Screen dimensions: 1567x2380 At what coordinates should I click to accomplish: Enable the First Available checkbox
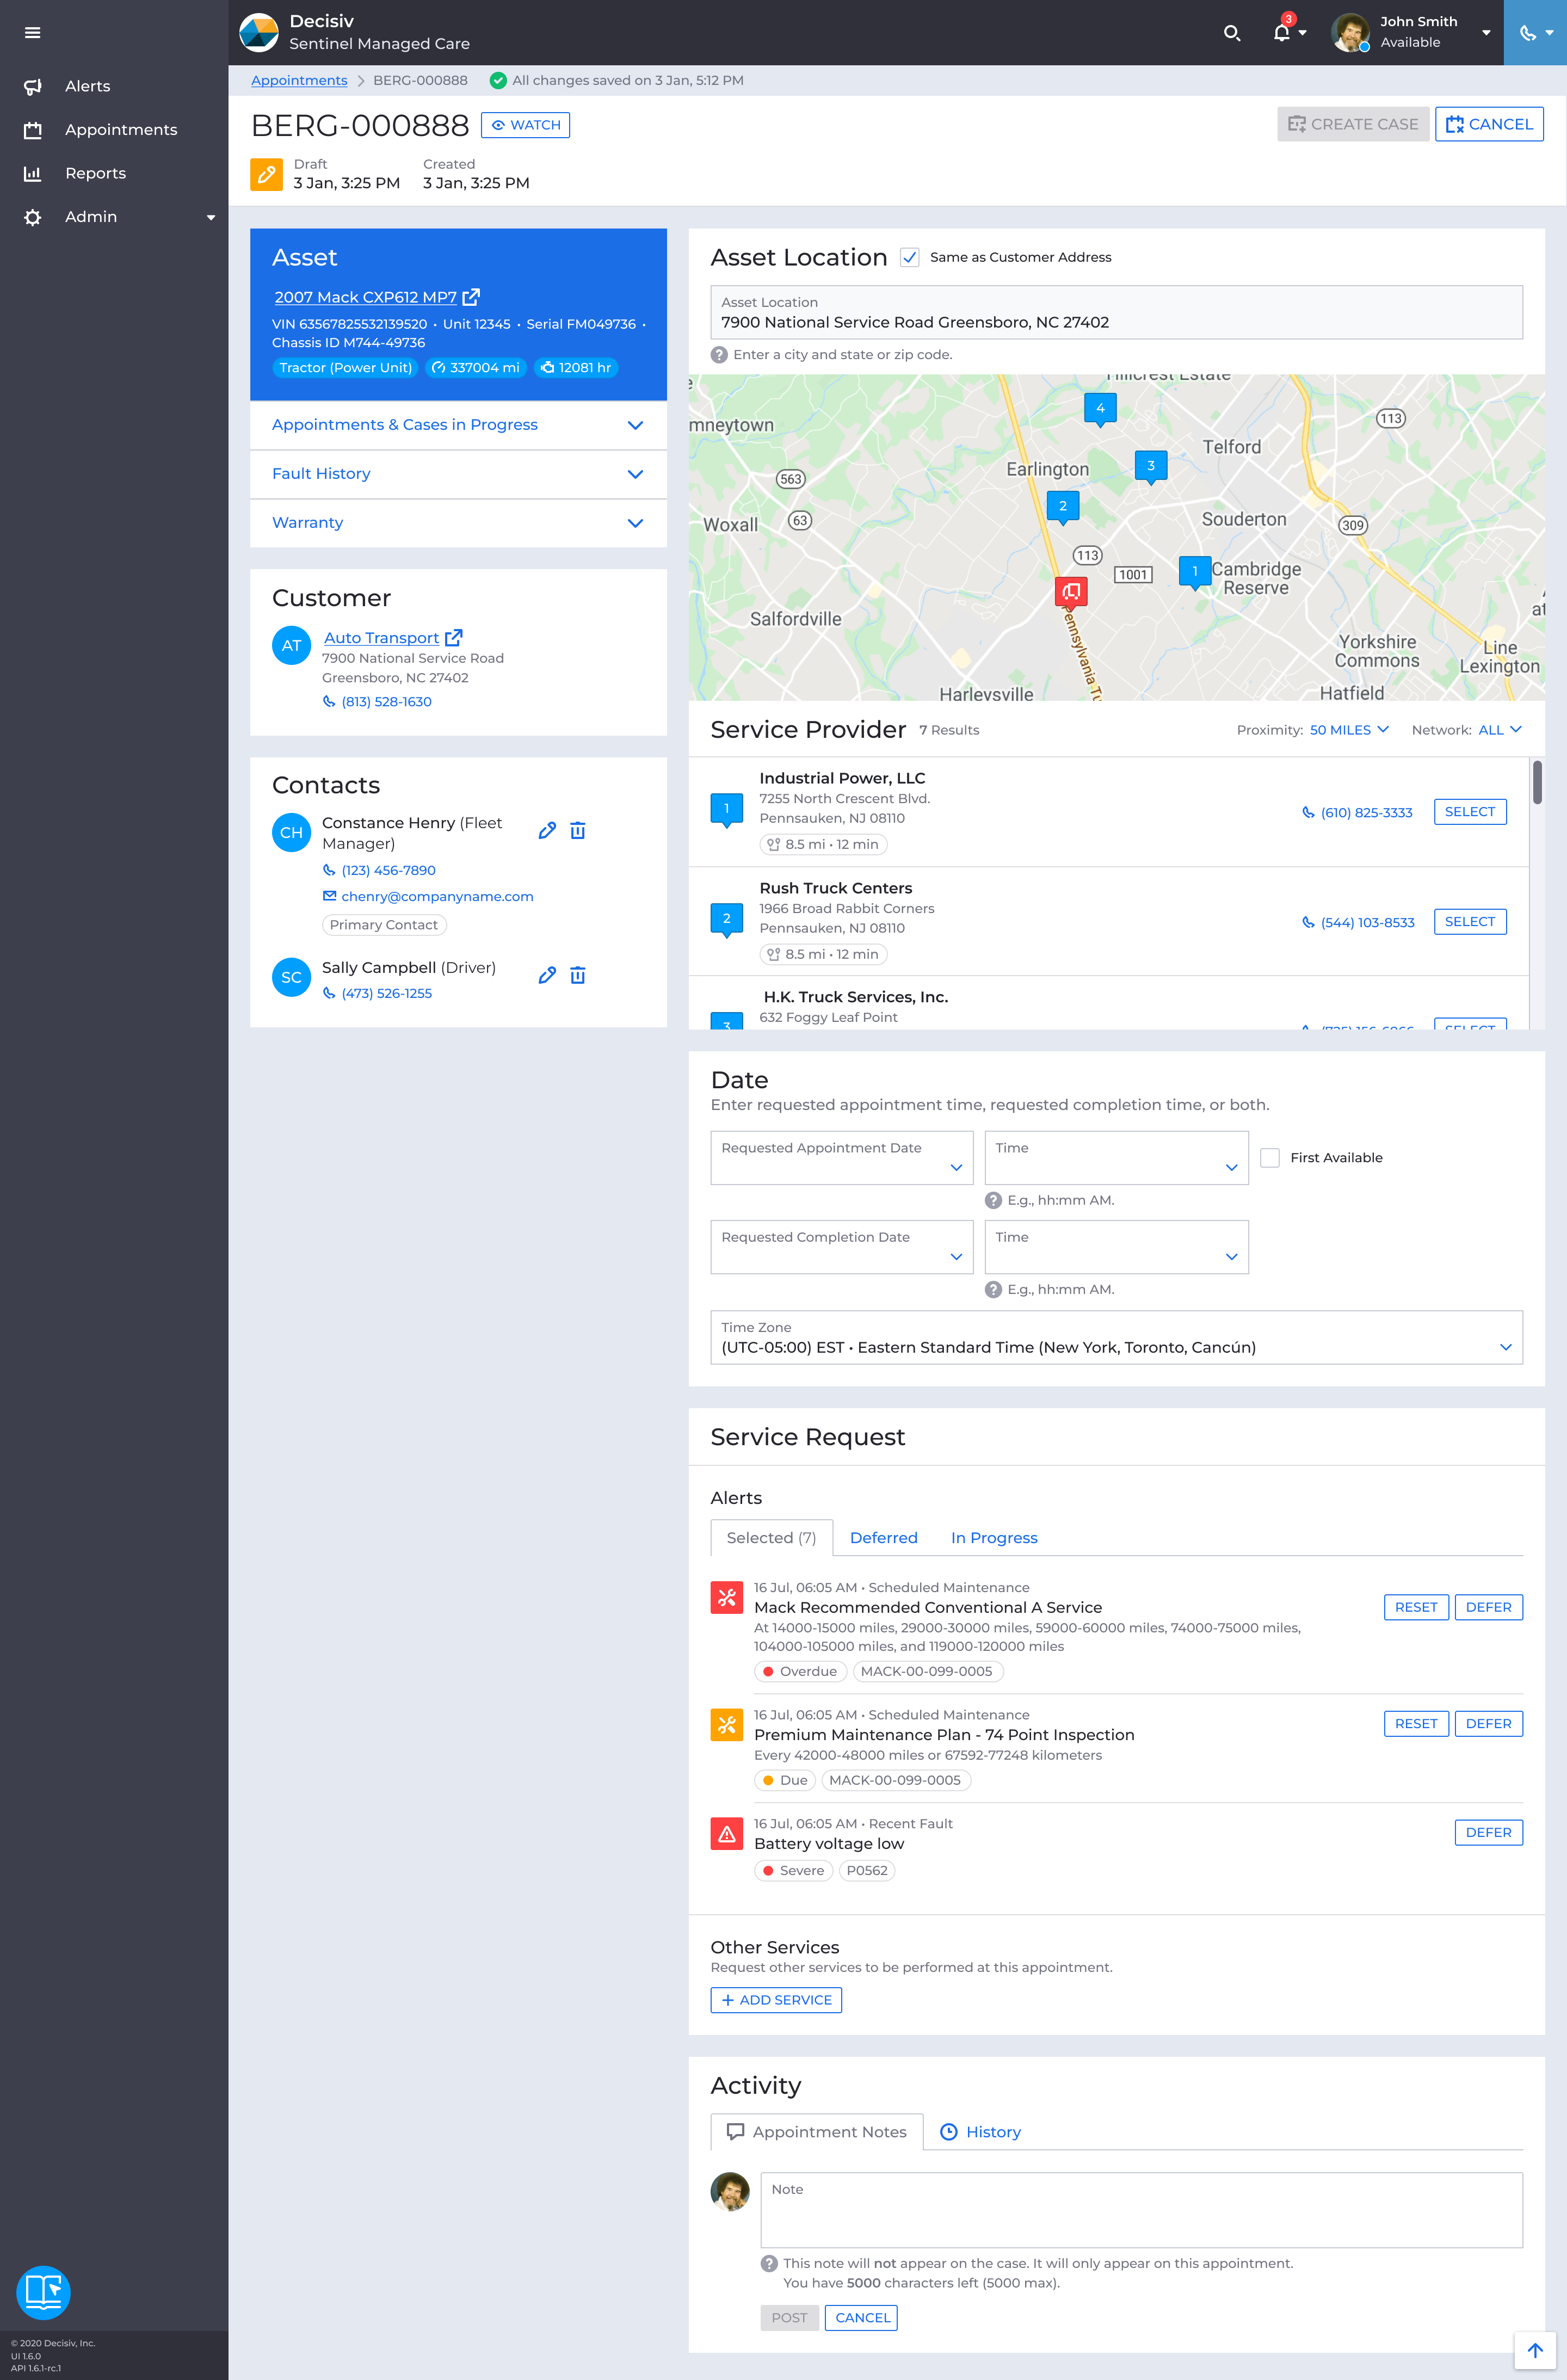click(x=1270, y=1158)
